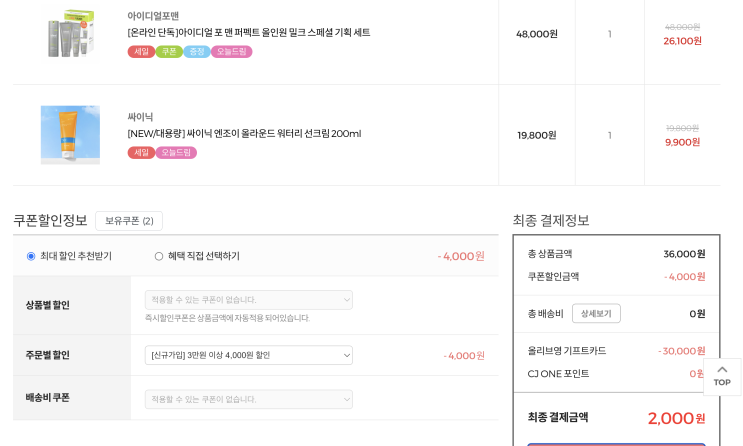Click the green 쿠폰 badge
The height and width of the screenshot is (446, 743).
pos(169,51)
